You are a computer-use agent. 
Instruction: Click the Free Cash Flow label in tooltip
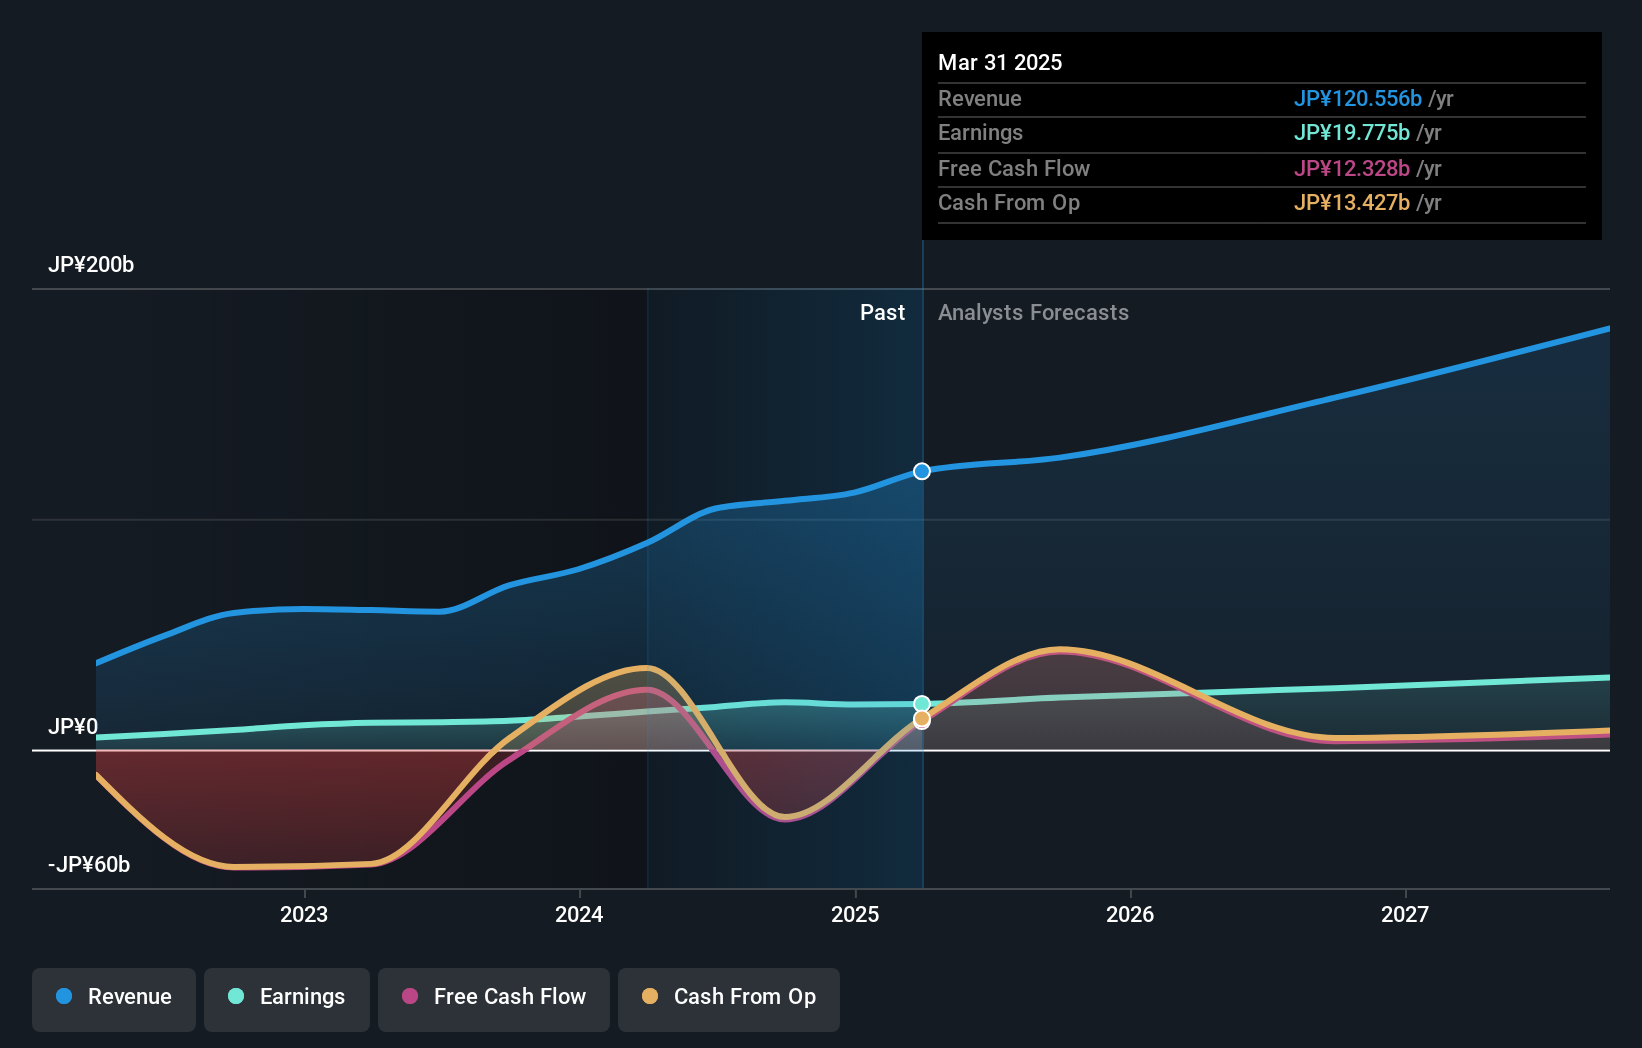point(1014,168)
